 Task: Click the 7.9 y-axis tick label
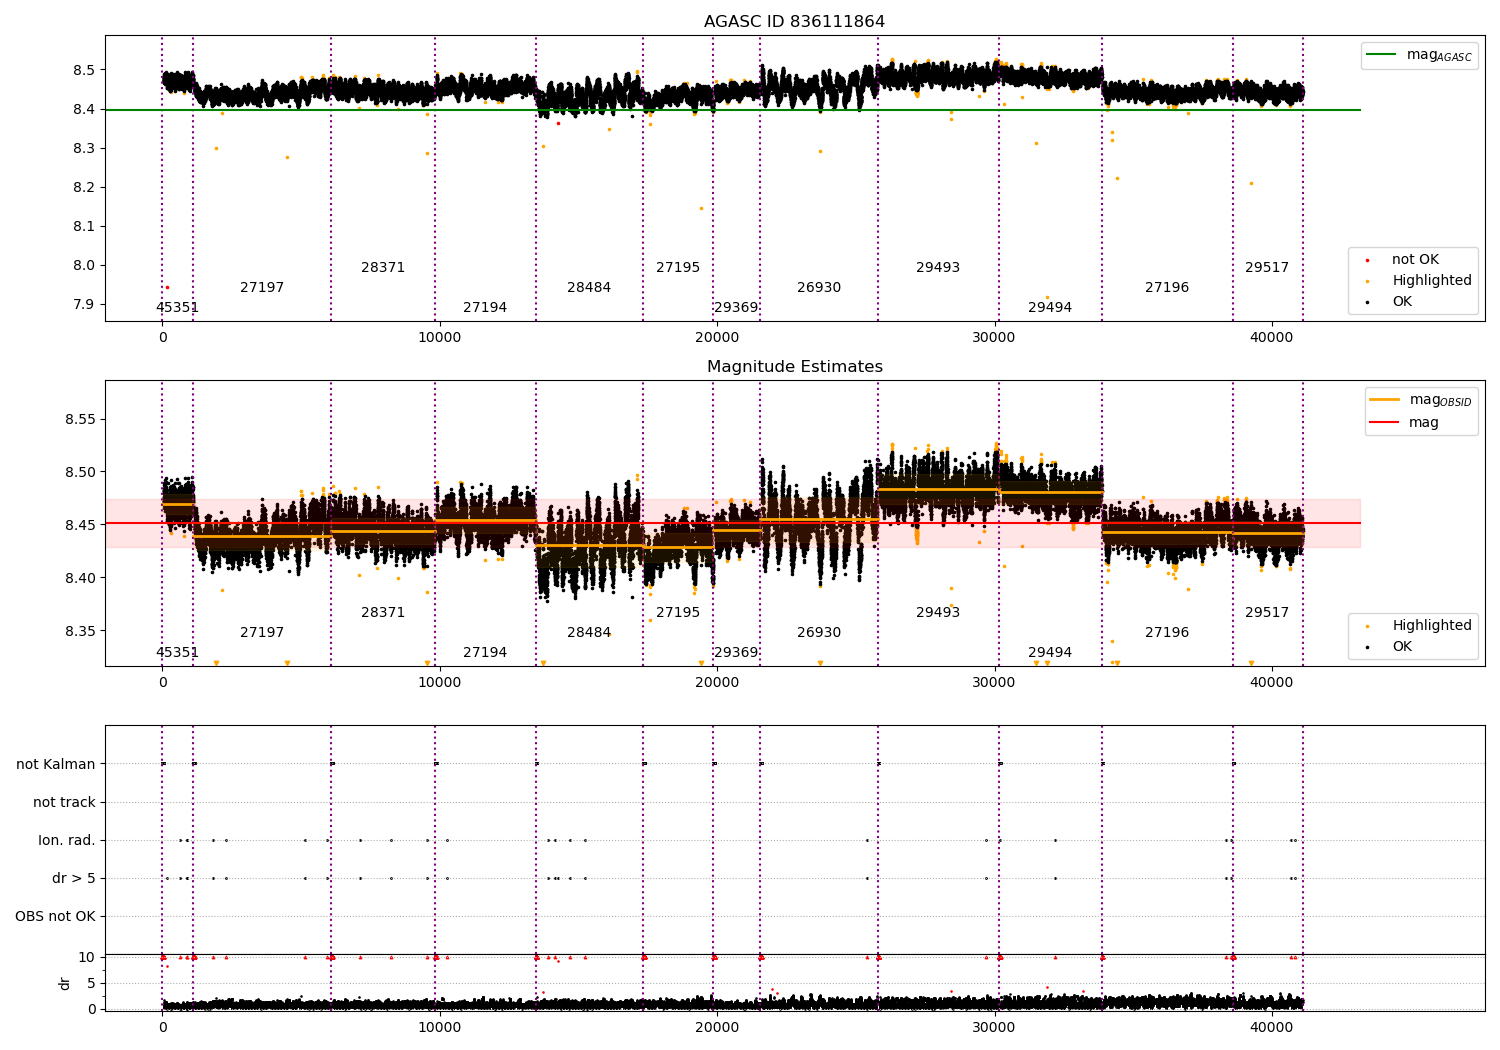tap(84, 305)
